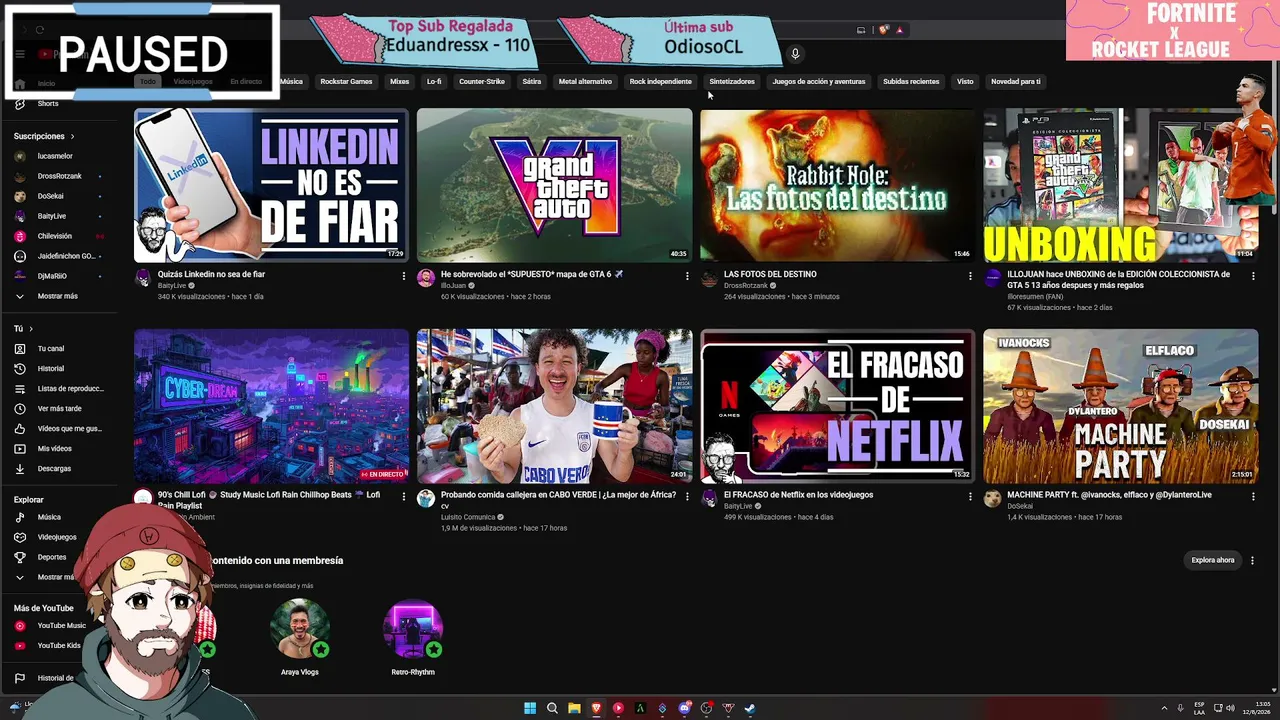Open options menu for LAS FOTOS DEL DESTINO video
1280x720 pixels.
coord(970,276)
